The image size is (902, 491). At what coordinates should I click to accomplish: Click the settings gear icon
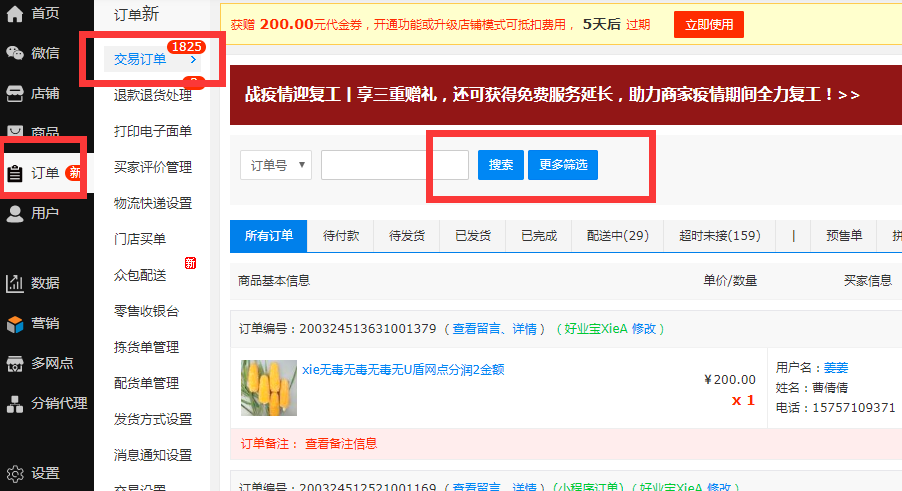coord(15,473)
